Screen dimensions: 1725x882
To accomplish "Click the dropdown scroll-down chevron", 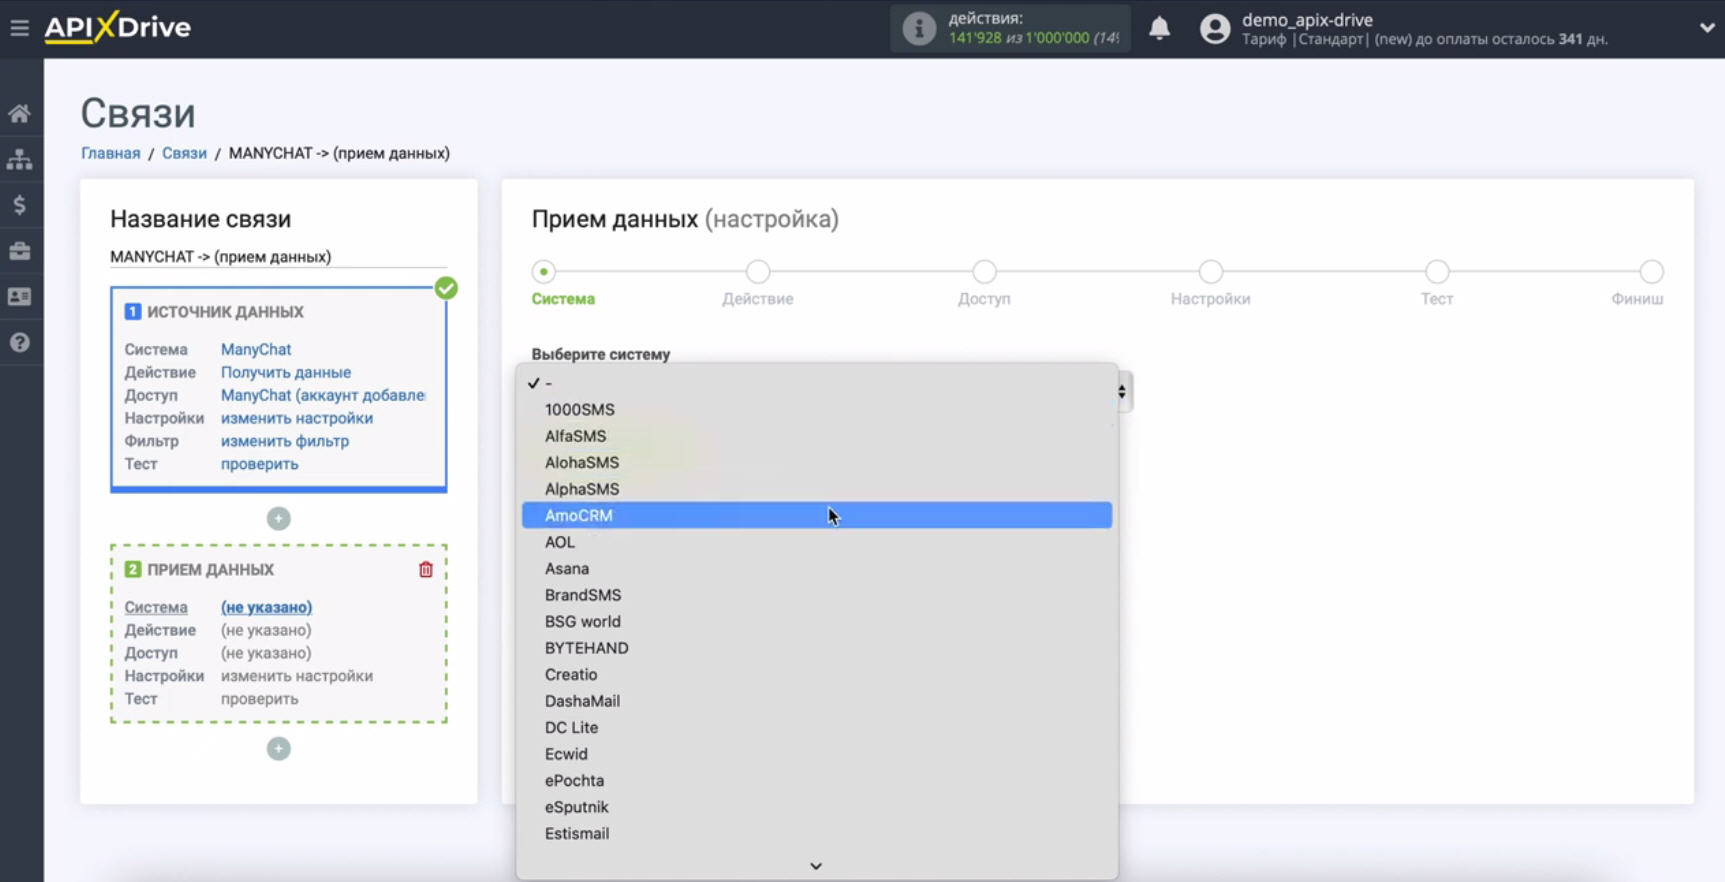I will [816, 866].
